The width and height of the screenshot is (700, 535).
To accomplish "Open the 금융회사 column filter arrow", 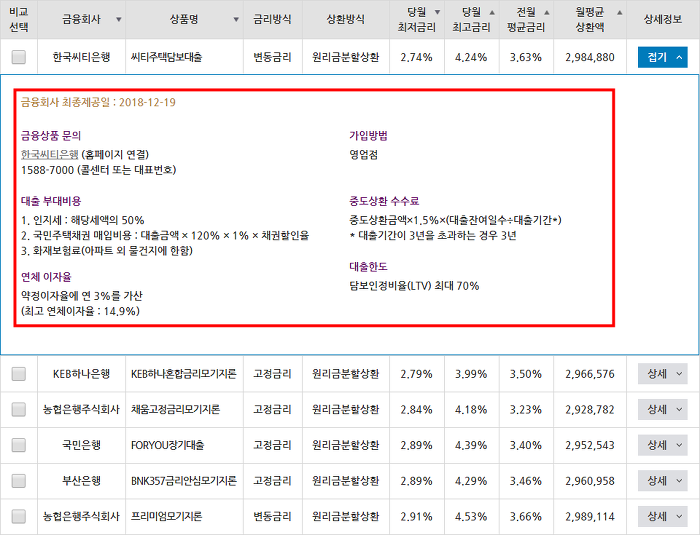I will click(118, 20).
